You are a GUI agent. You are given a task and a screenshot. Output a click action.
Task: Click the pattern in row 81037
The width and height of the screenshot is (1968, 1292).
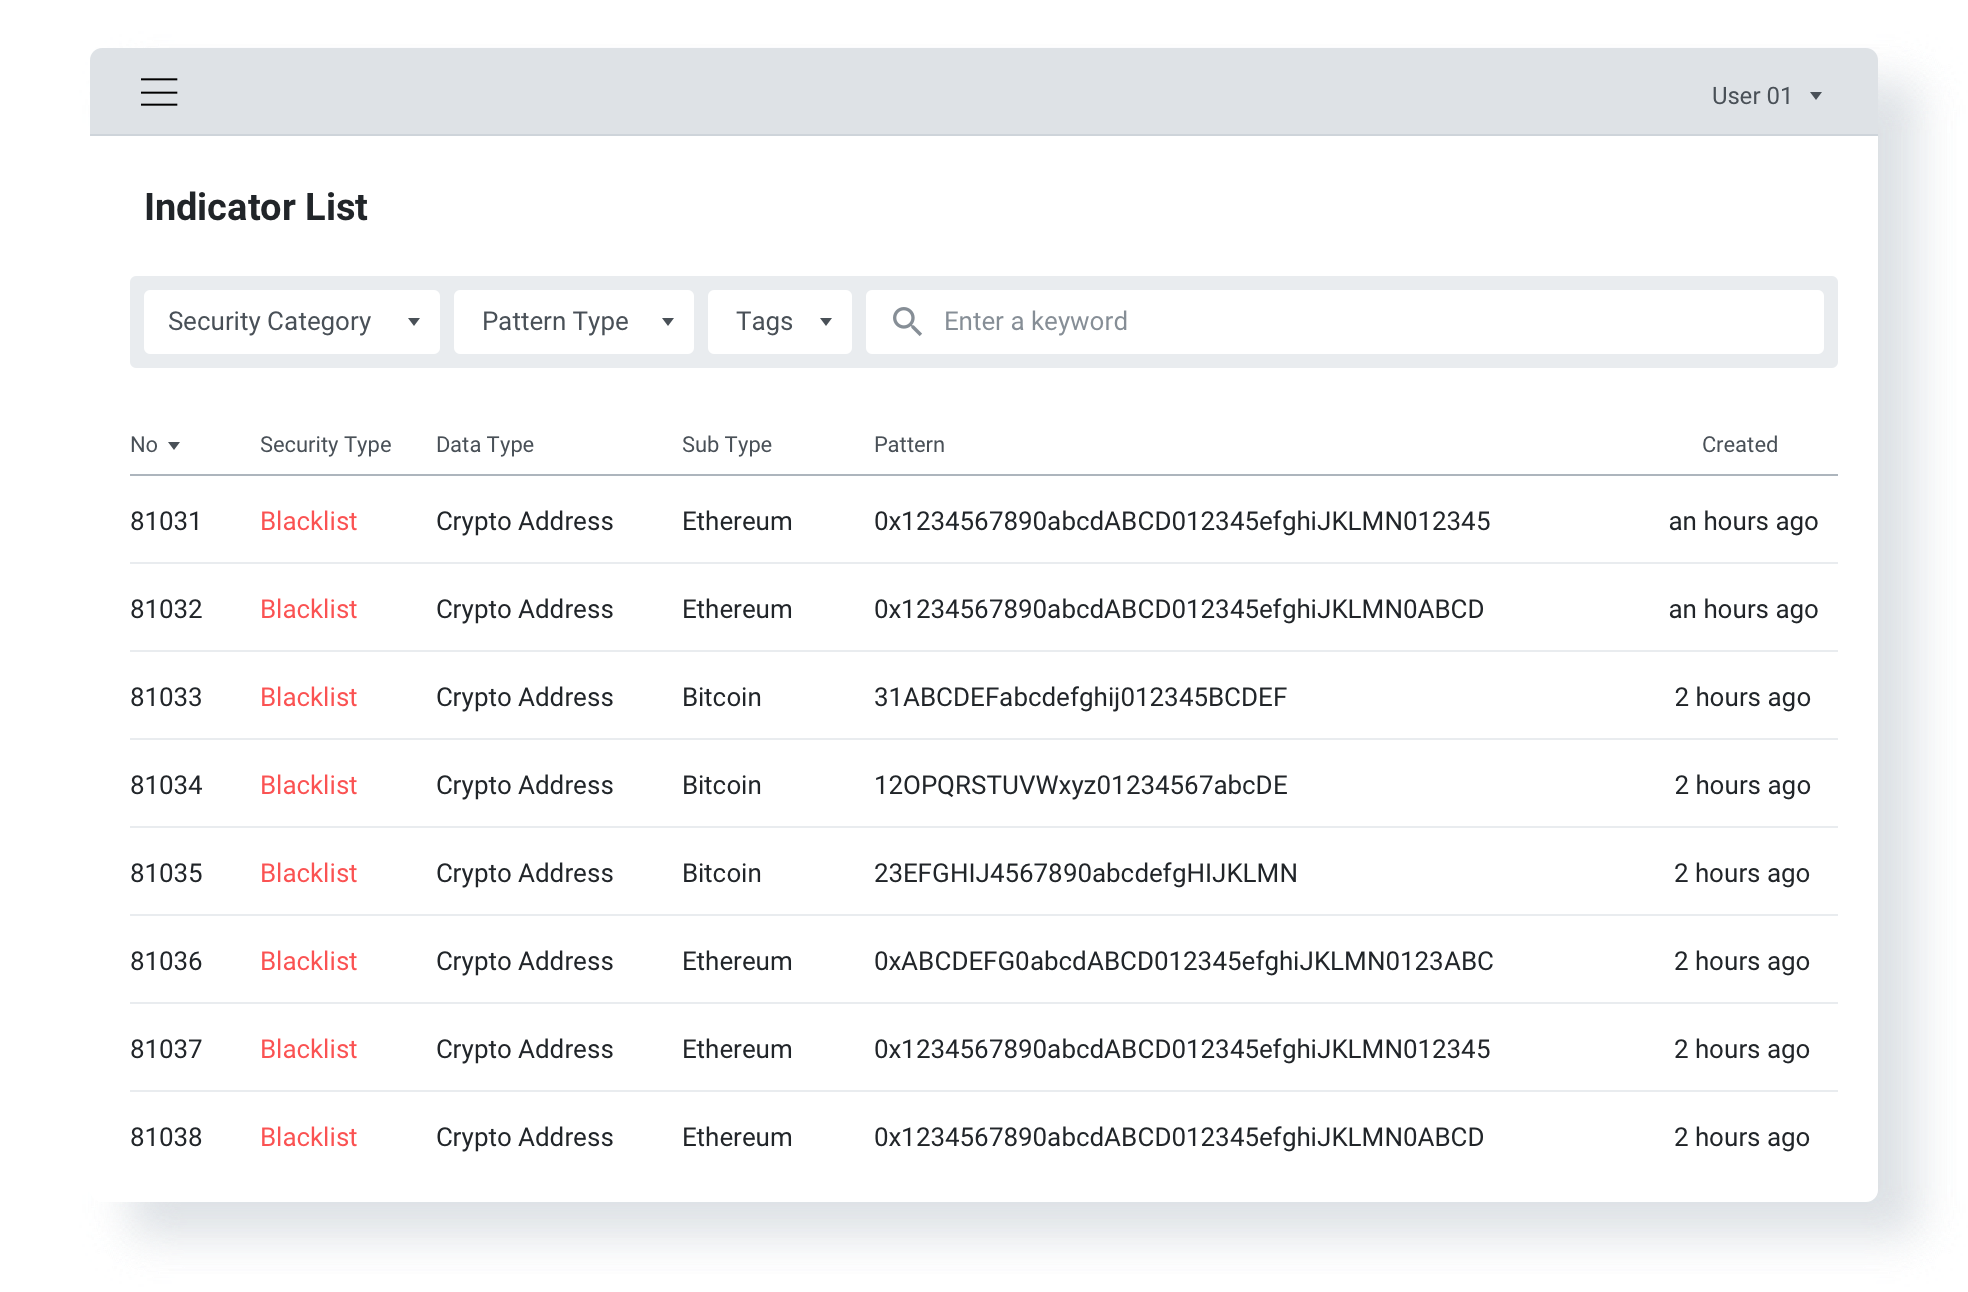[1182, 1050]
